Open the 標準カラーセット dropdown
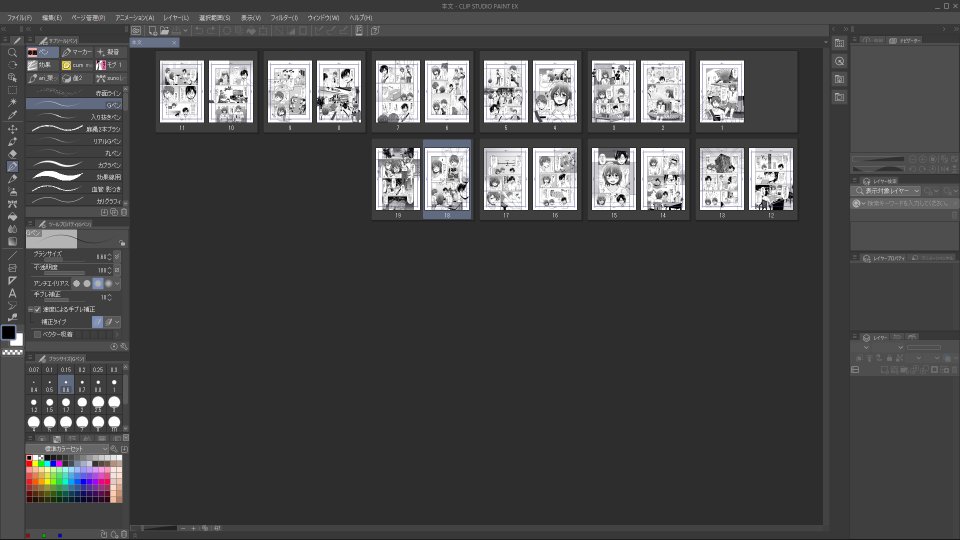Viewport: 960px width, 540px height. (x=68, y=449)
